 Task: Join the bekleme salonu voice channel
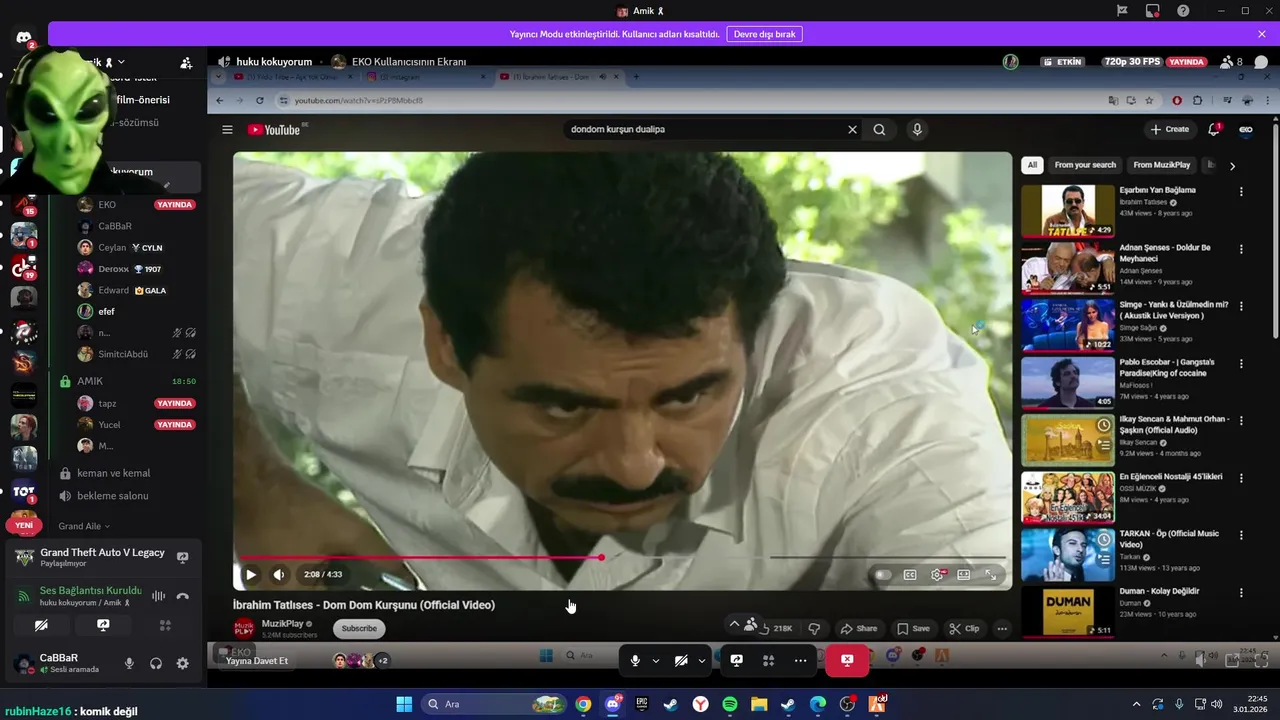(x=113, y=496)
